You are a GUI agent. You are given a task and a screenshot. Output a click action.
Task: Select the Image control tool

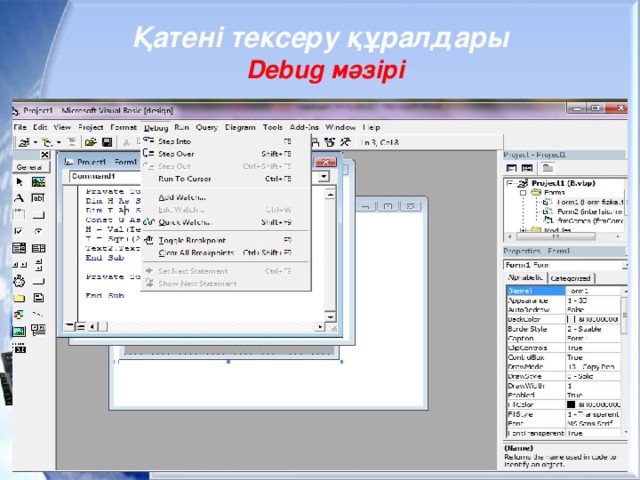point(19,331)
